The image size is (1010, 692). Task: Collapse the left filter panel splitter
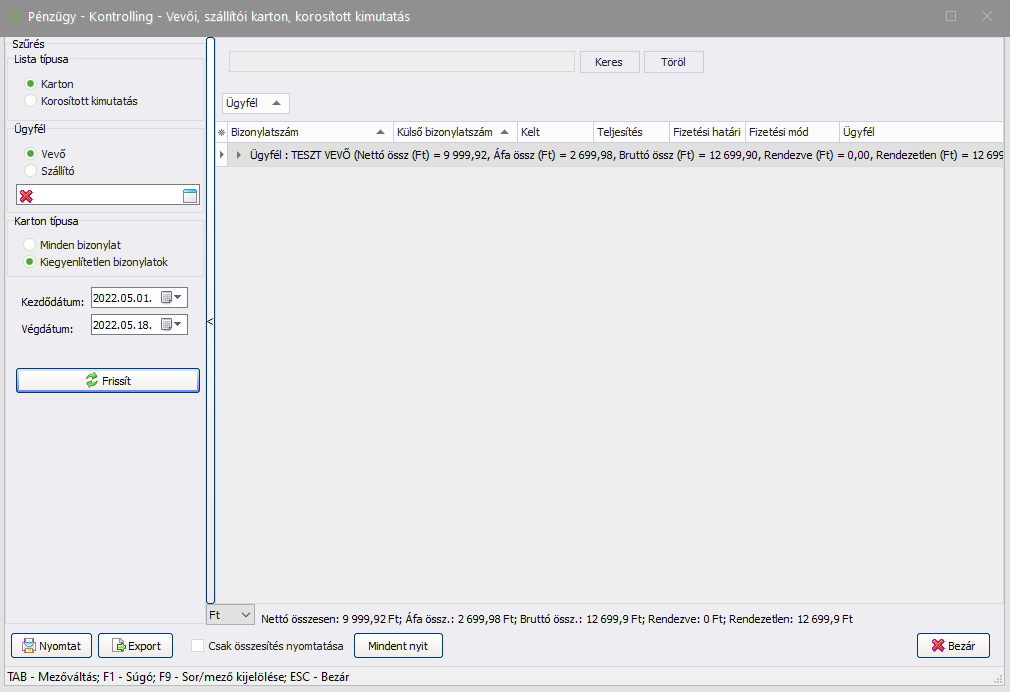210,321
